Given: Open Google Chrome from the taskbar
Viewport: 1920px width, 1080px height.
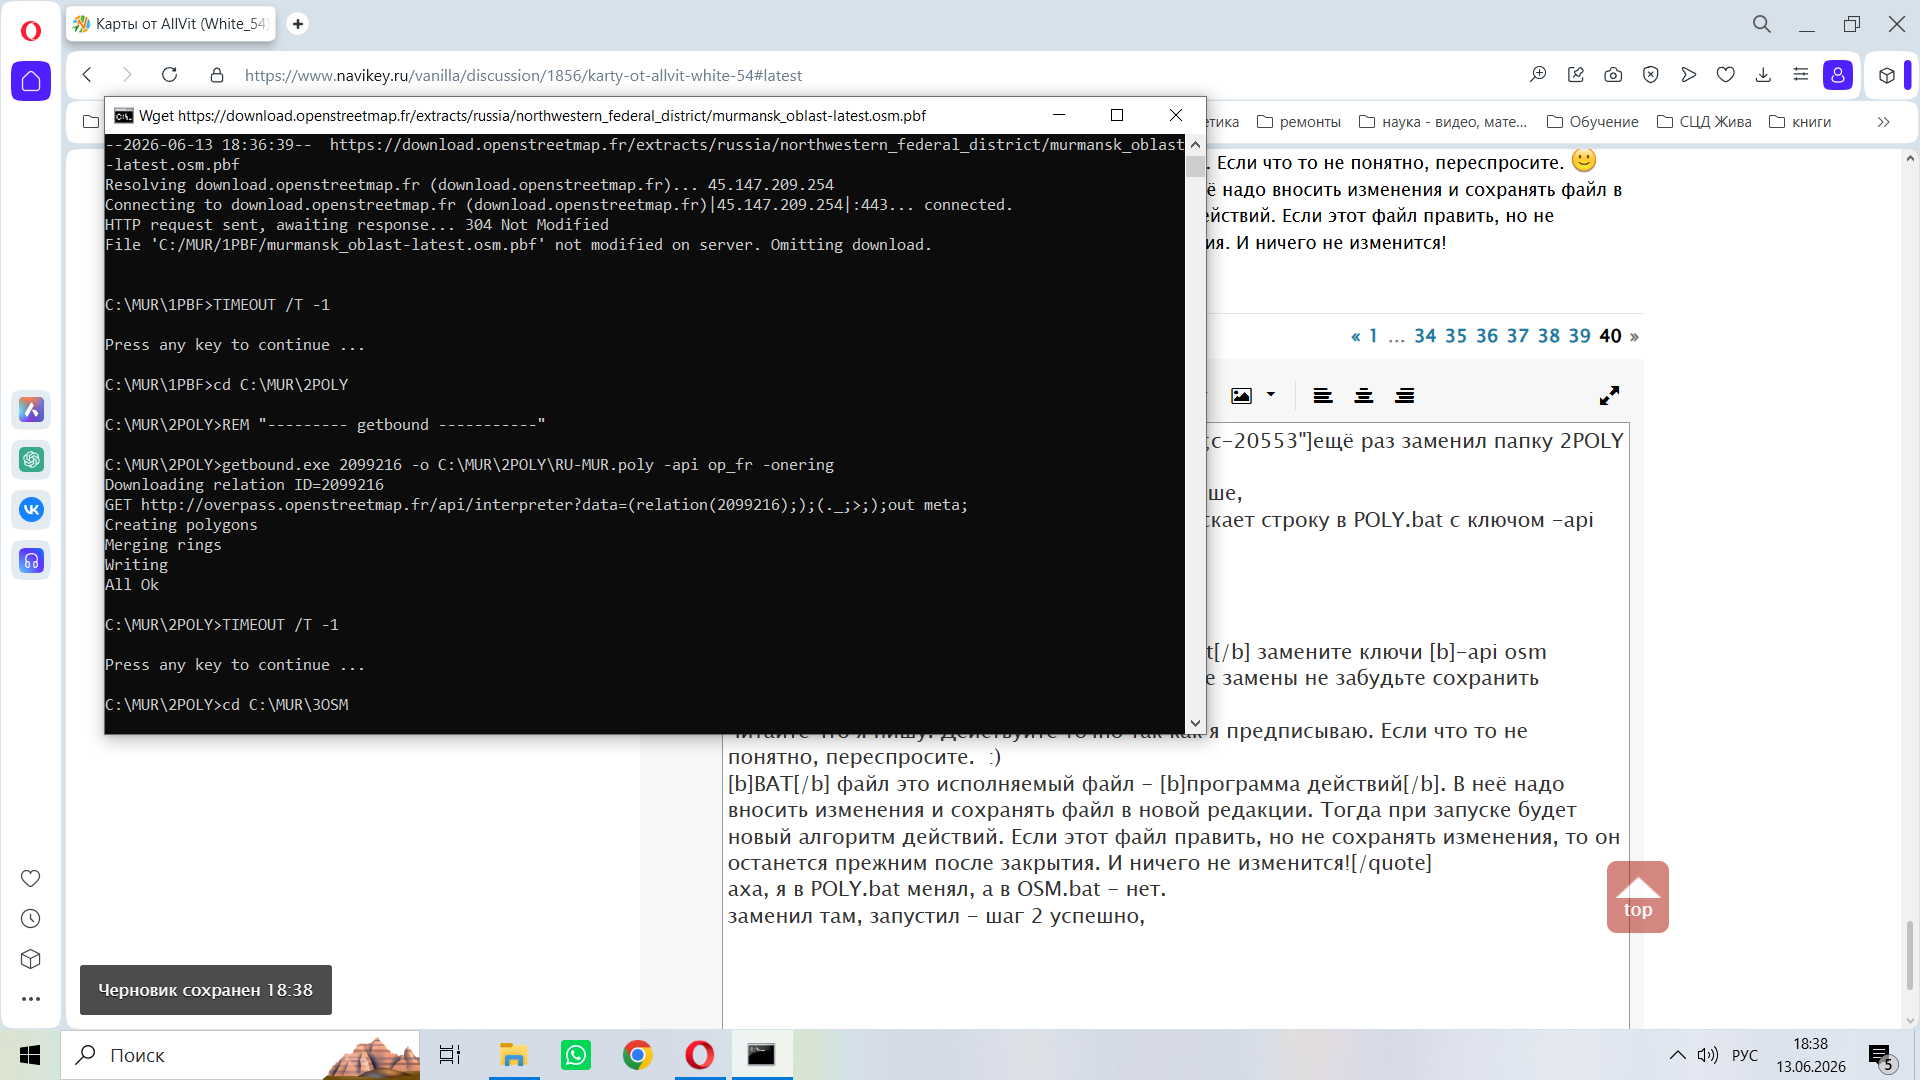Looking at the screenshot, I should point(638,1055).
